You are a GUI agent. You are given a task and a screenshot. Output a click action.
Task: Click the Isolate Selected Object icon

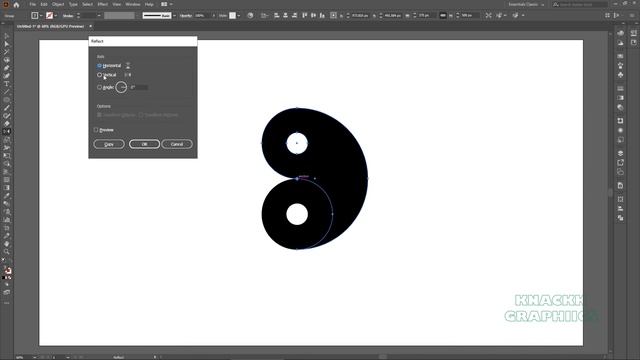coord(489,16)
